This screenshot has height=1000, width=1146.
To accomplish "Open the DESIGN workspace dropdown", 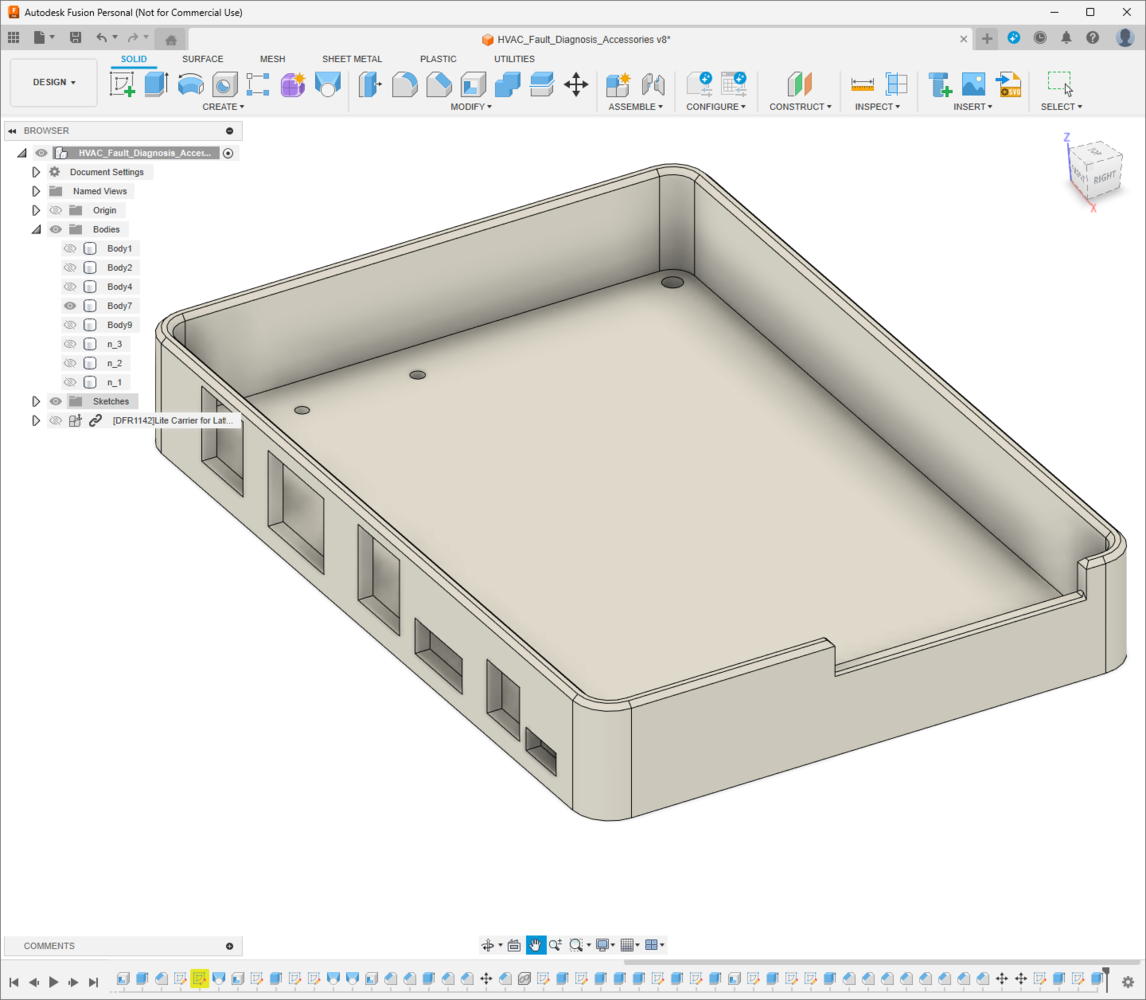I will point(54,83).
